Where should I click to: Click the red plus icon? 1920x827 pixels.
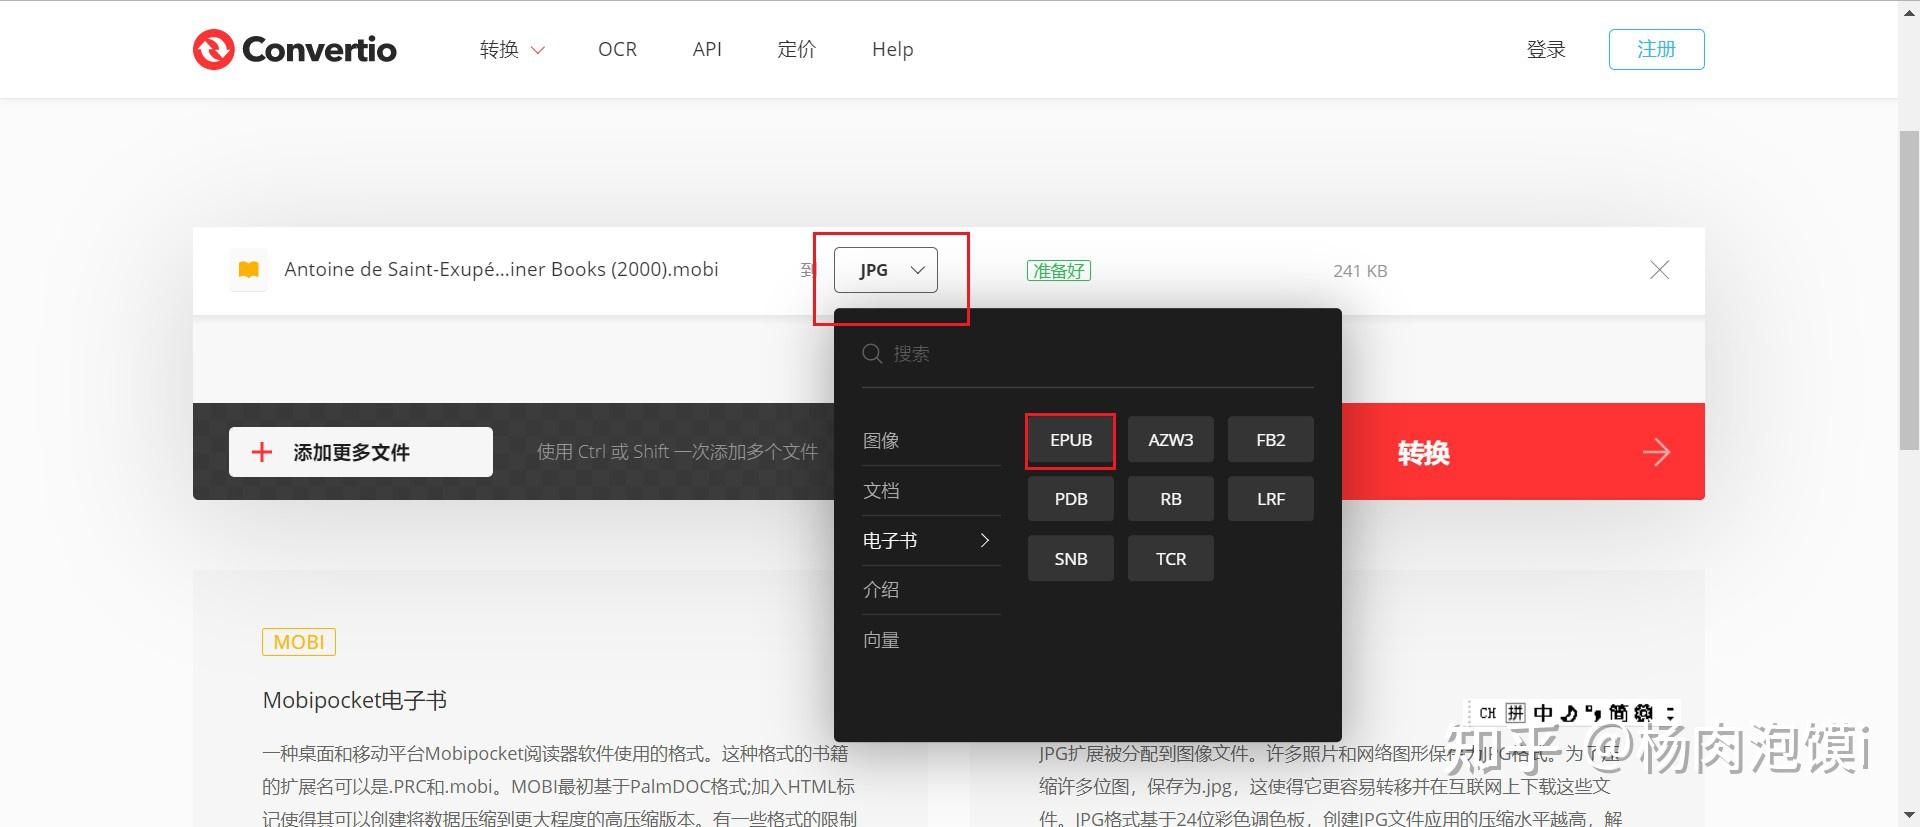261,452
